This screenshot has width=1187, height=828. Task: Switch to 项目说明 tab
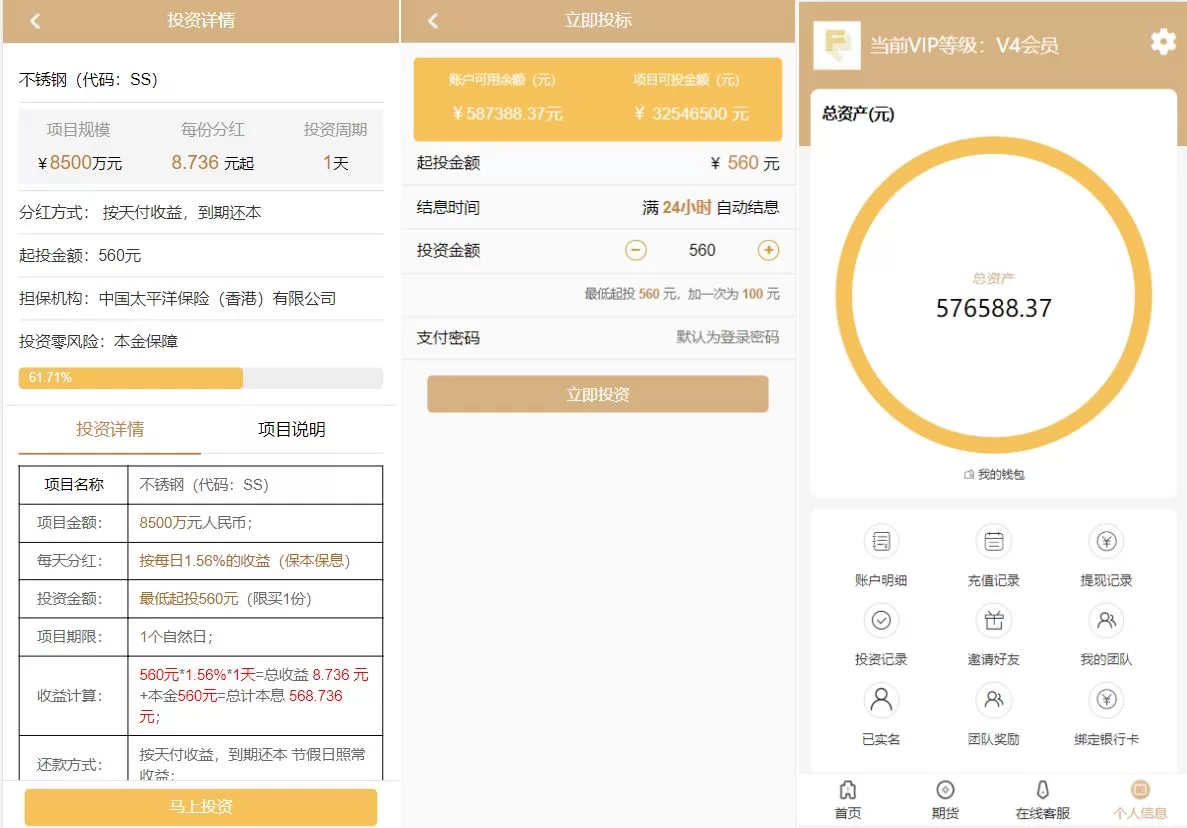point(291,430)
